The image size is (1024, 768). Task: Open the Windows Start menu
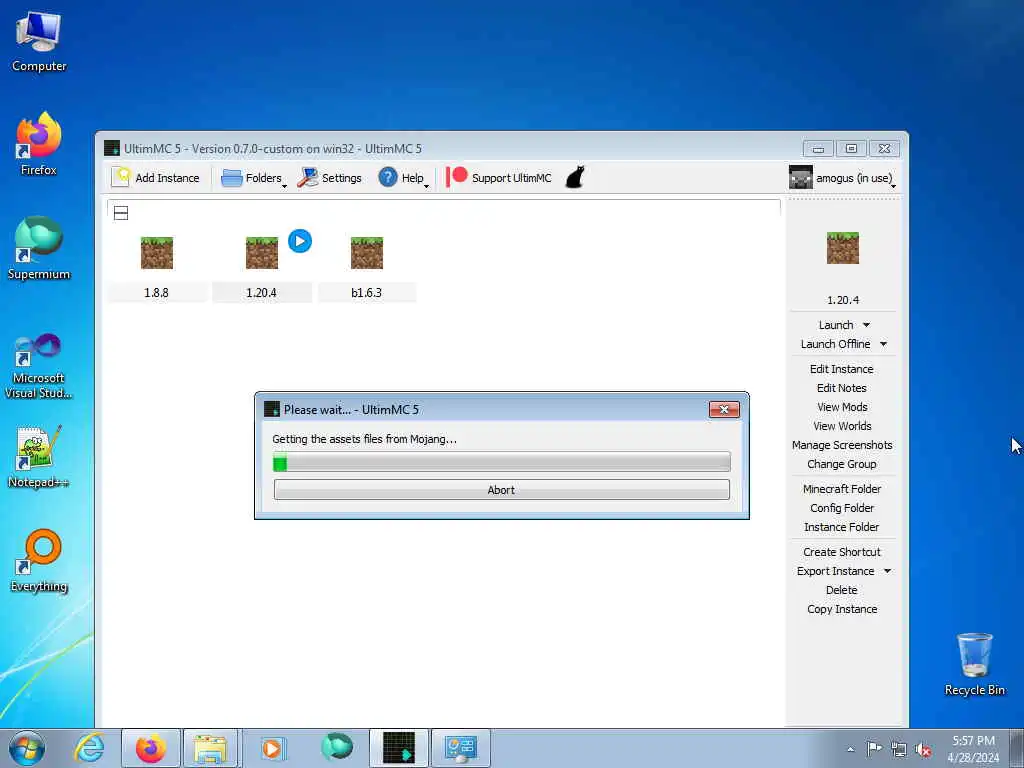click(27, 748)
